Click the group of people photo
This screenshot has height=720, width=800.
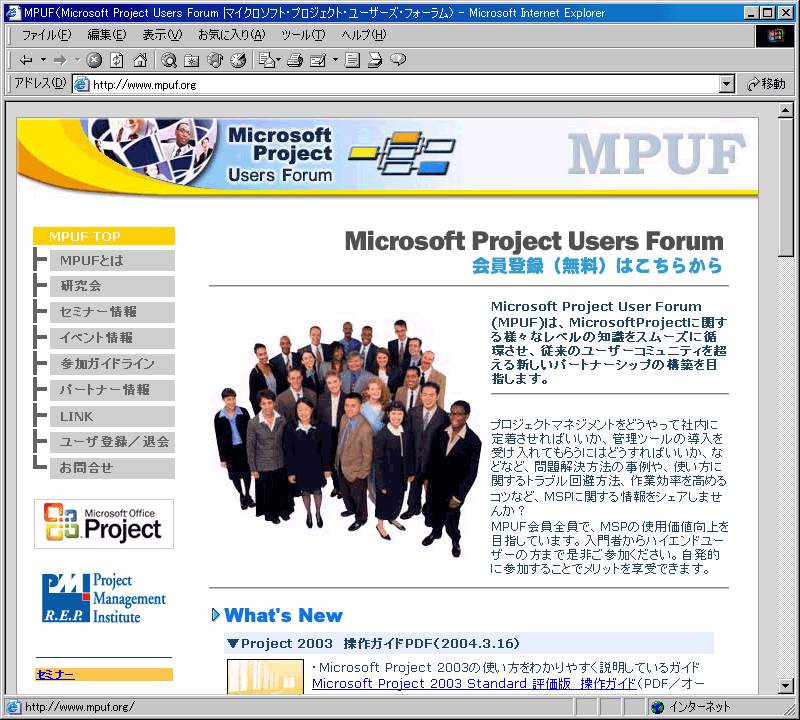(x=347, y=437)
